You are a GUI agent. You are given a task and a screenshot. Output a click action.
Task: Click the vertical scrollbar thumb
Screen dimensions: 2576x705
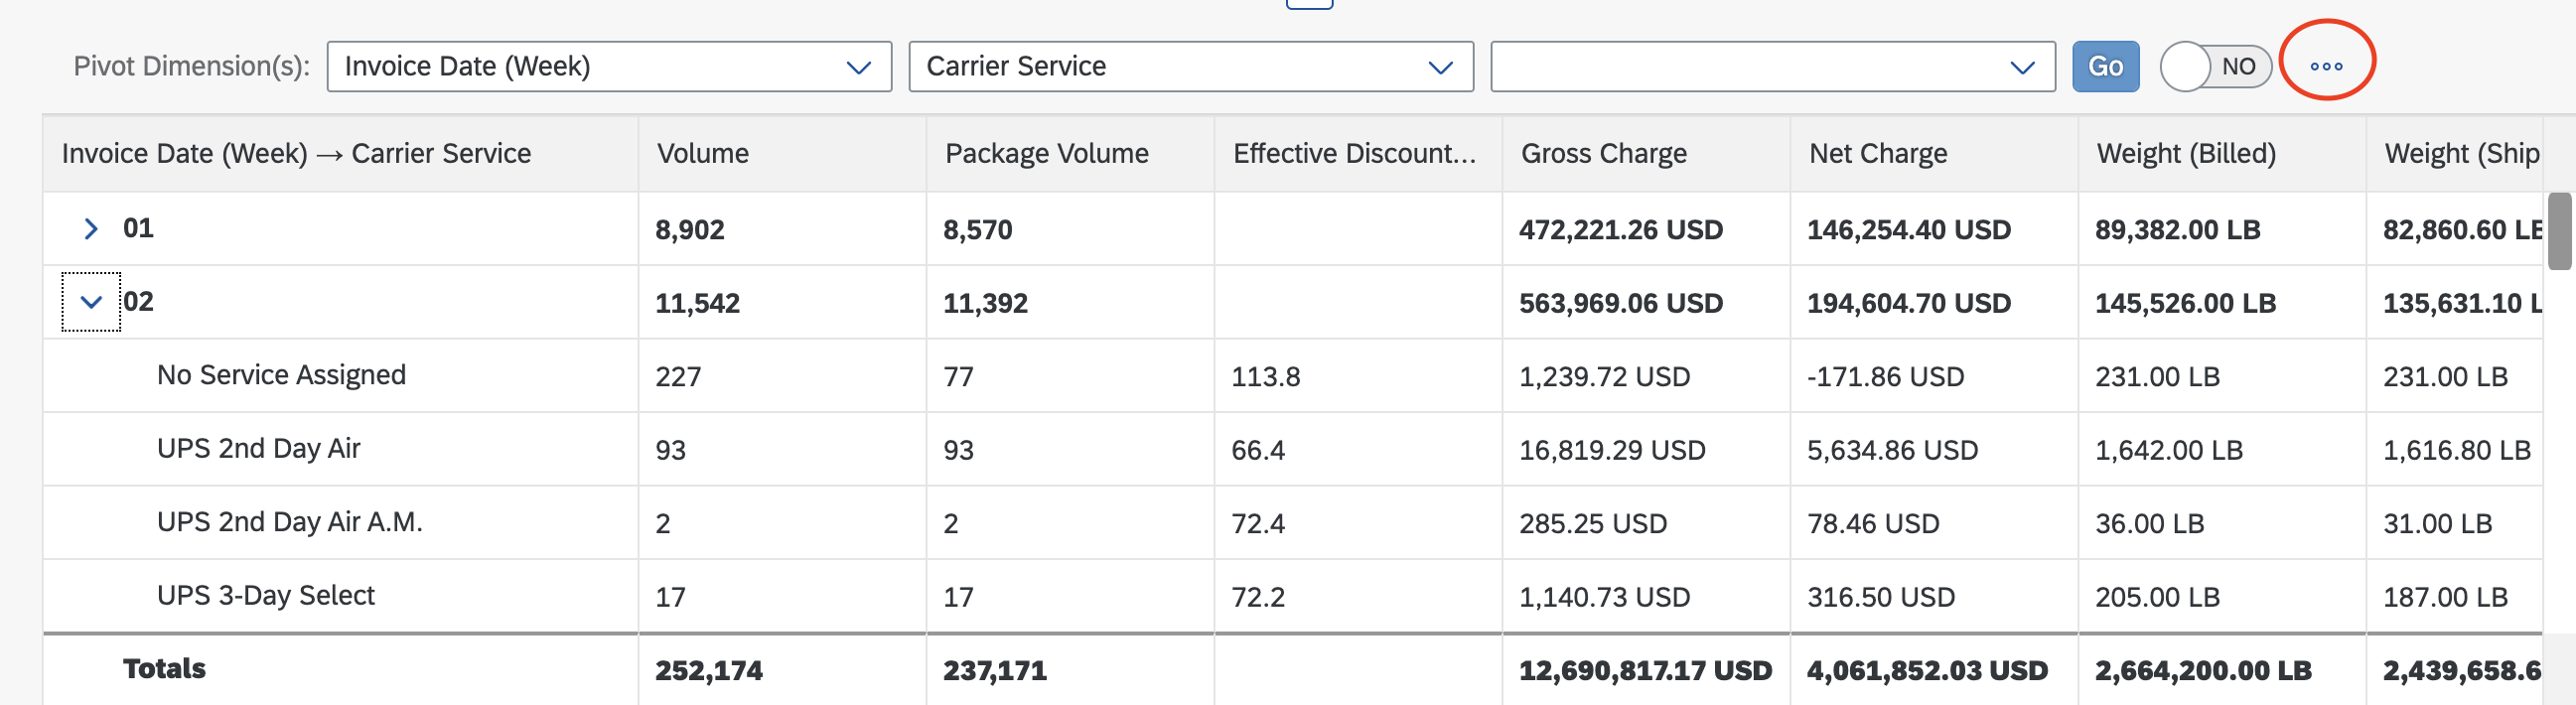[2559, 232]
